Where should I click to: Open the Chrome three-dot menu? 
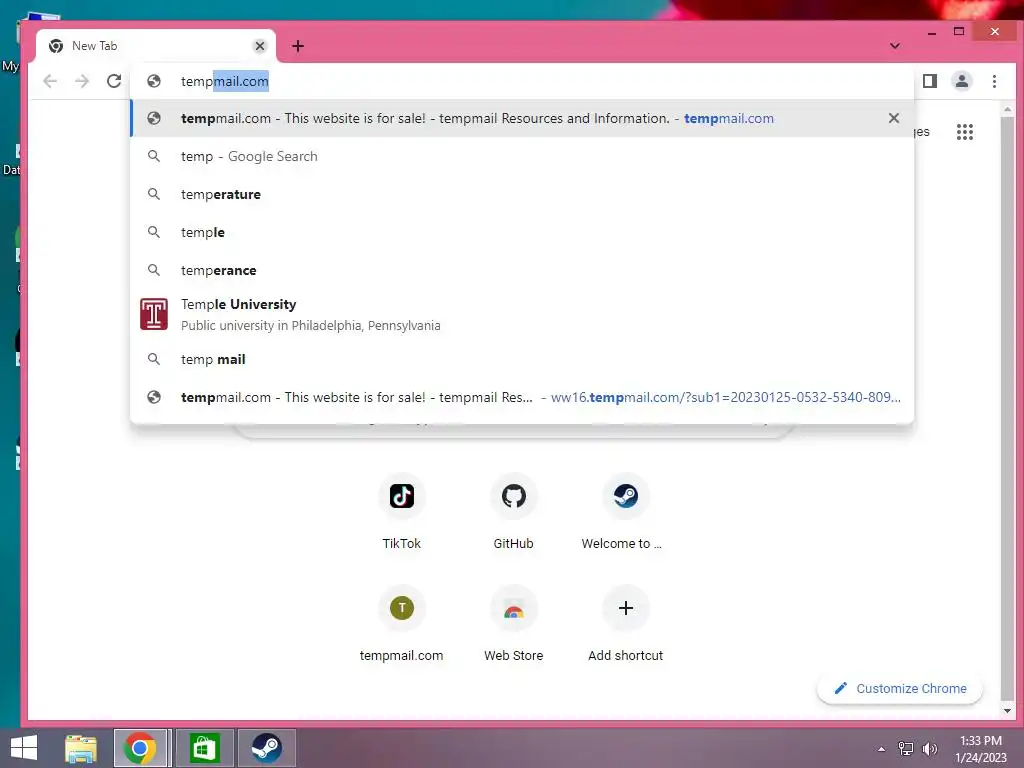[x=994, y=81]
